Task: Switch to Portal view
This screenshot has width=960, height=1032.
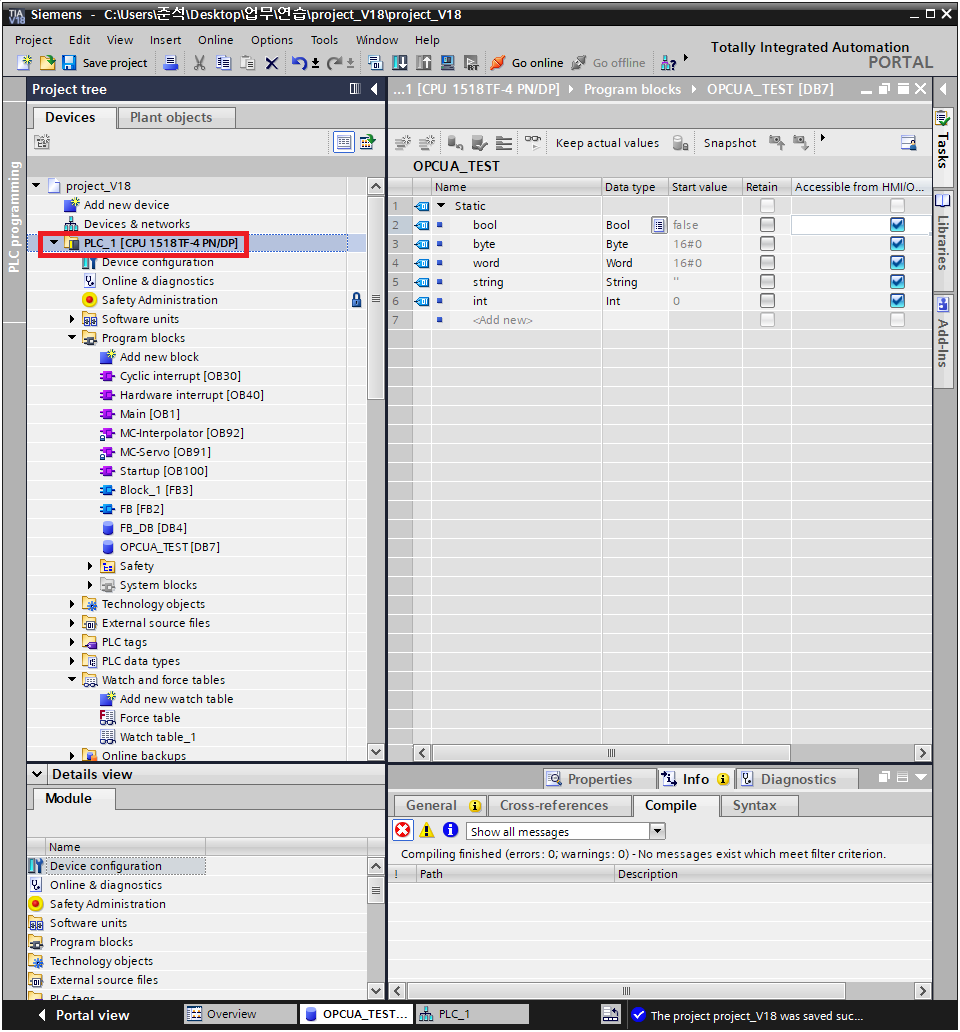Action: [84, 1015]
